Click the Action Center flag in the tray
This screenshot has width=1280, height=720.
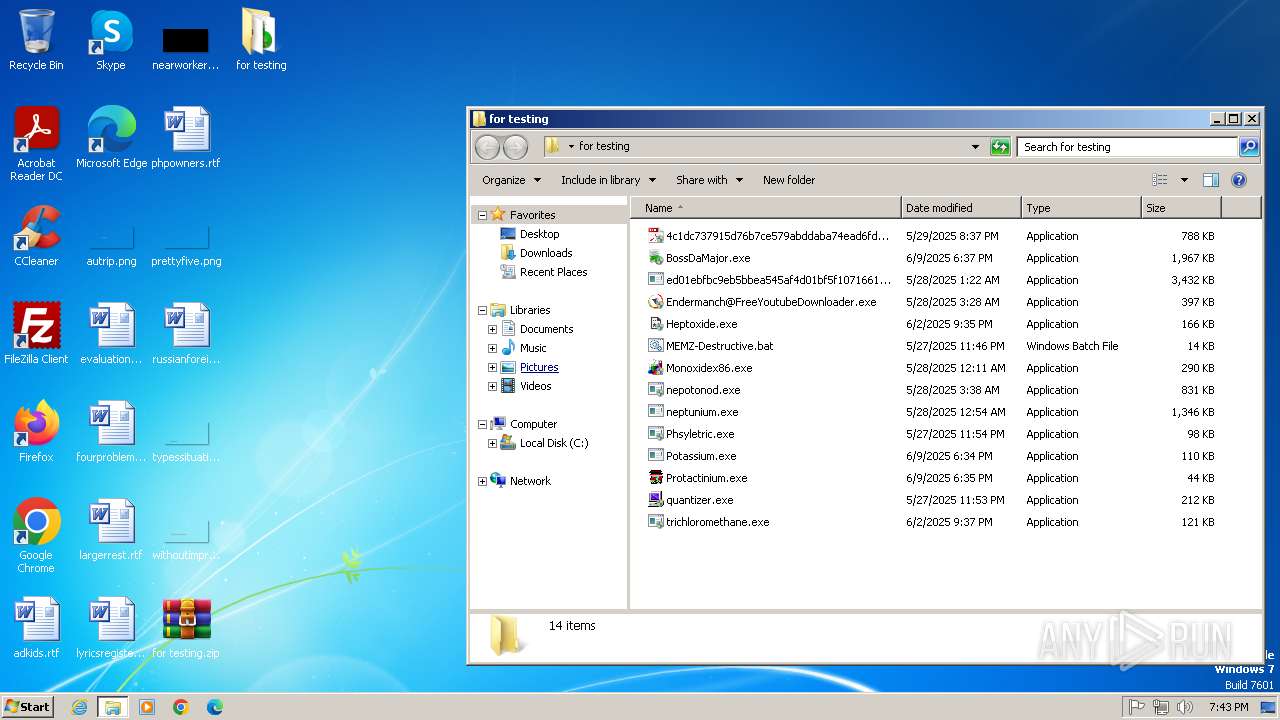(x=1136, y=707)
